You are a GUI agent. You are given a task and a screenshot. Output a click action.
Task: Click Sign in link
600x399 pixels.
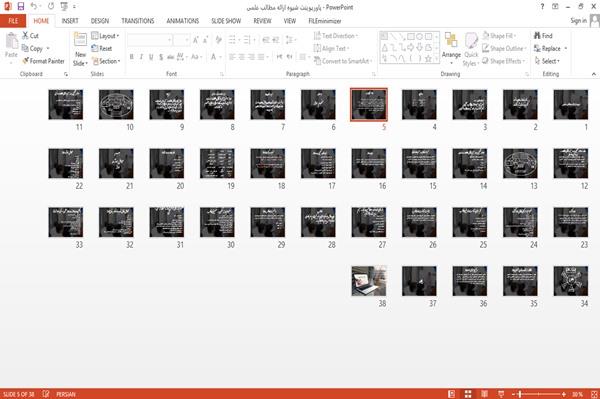coord(578,21)
